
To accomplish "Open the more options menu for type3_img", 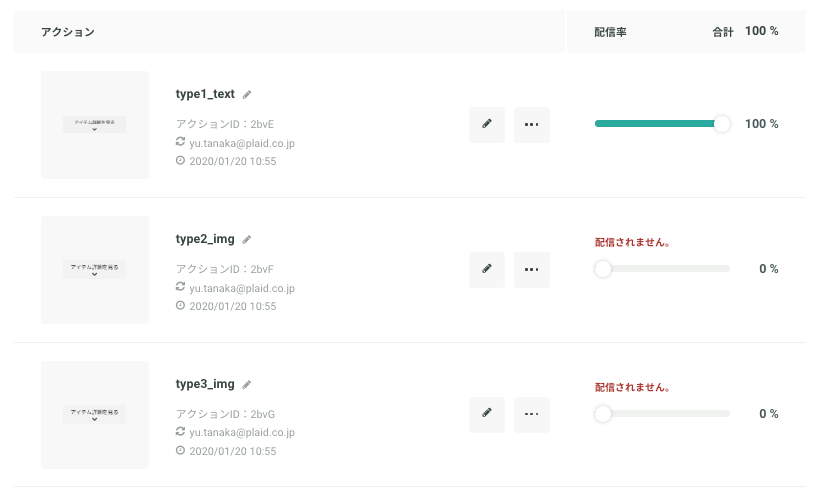I will [532, 415].
